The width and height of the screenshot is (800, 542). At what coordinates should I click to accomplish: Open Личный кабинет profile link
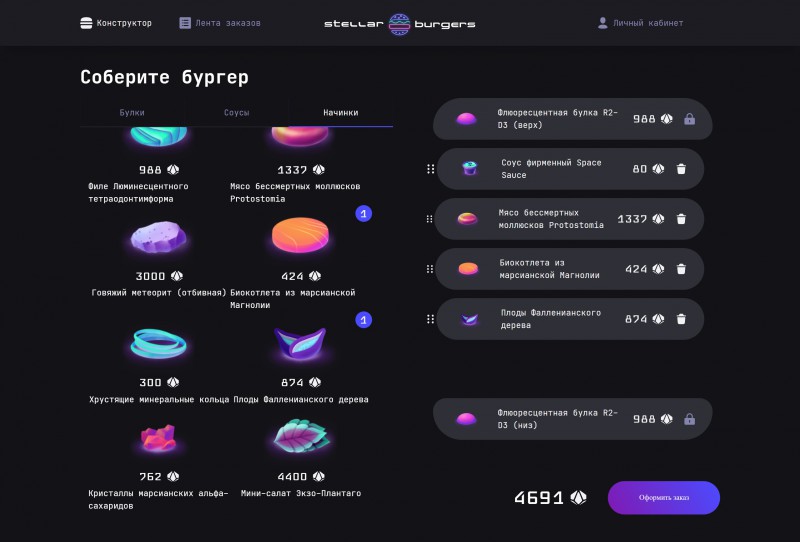pos(640,23)
